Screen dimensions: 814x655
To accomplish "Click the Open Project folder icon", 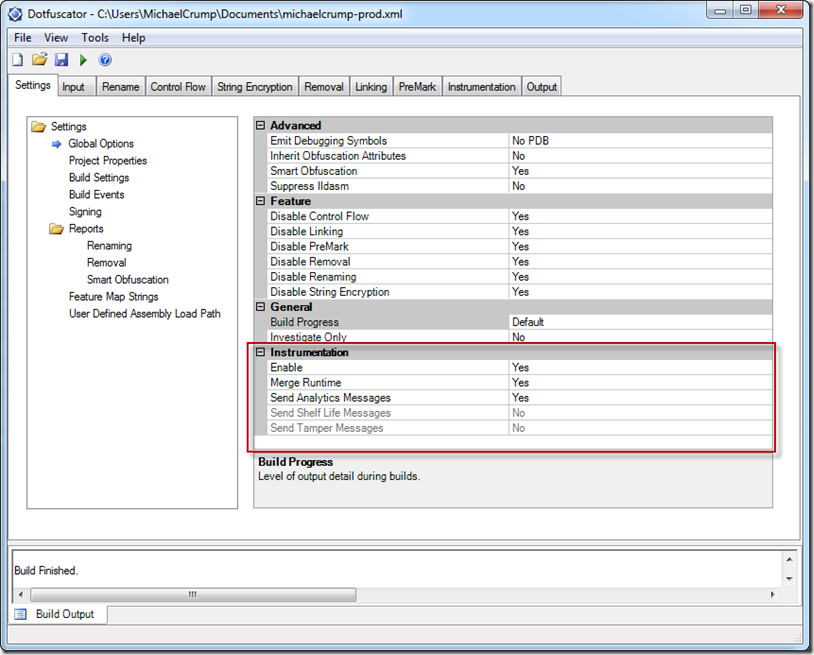I will point(39,60).
